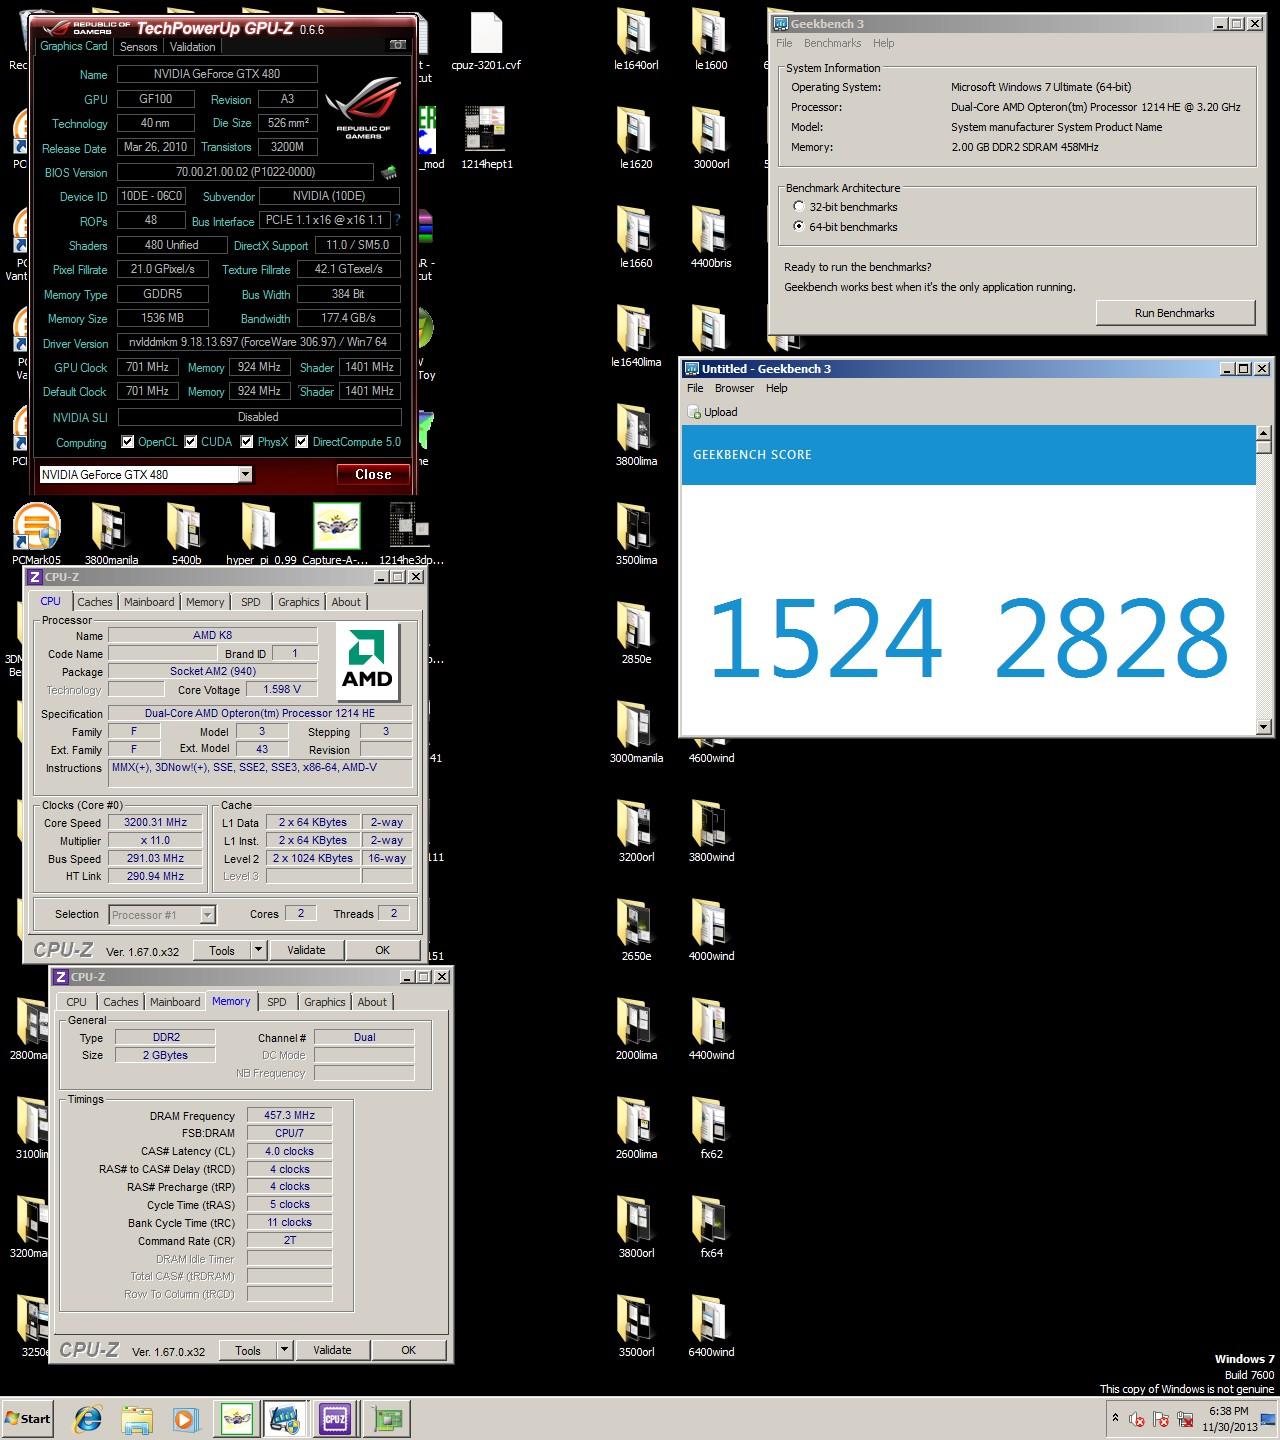Open the le1620 folder
This screenshot has height=1440, width=1280.
636,139
